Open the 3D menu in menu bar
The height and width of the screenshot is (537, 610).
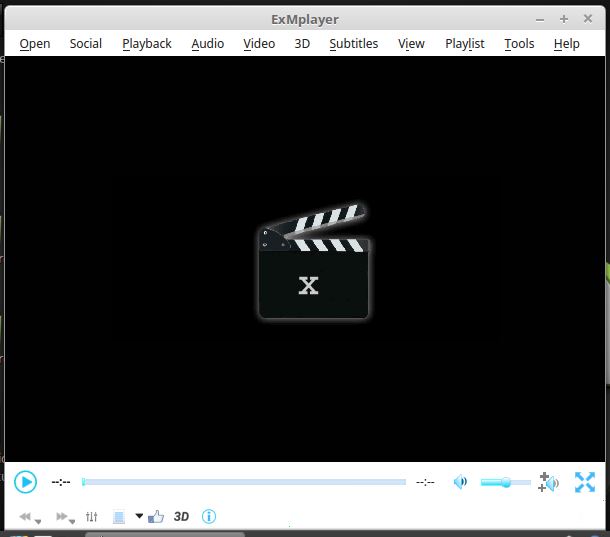tap(302, 44)
